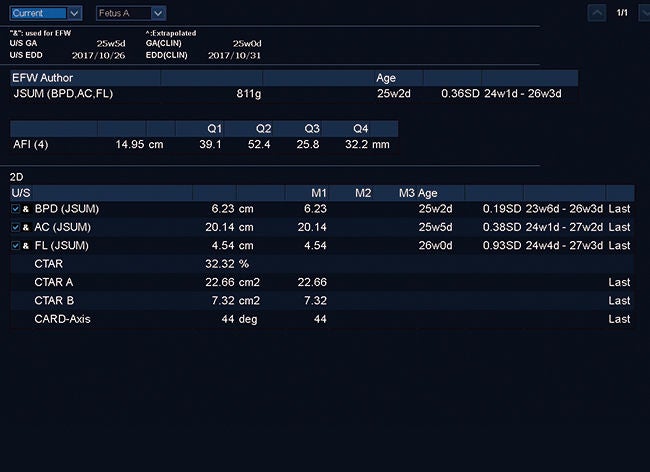Expand the Fetus A selector arrow

coord(158,13)
